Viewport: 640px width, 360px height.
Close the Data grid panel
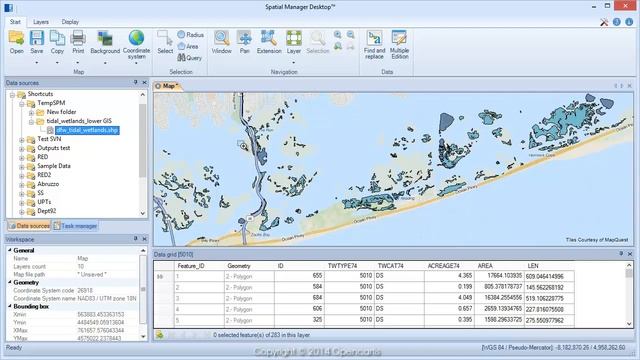coord(629,254)
